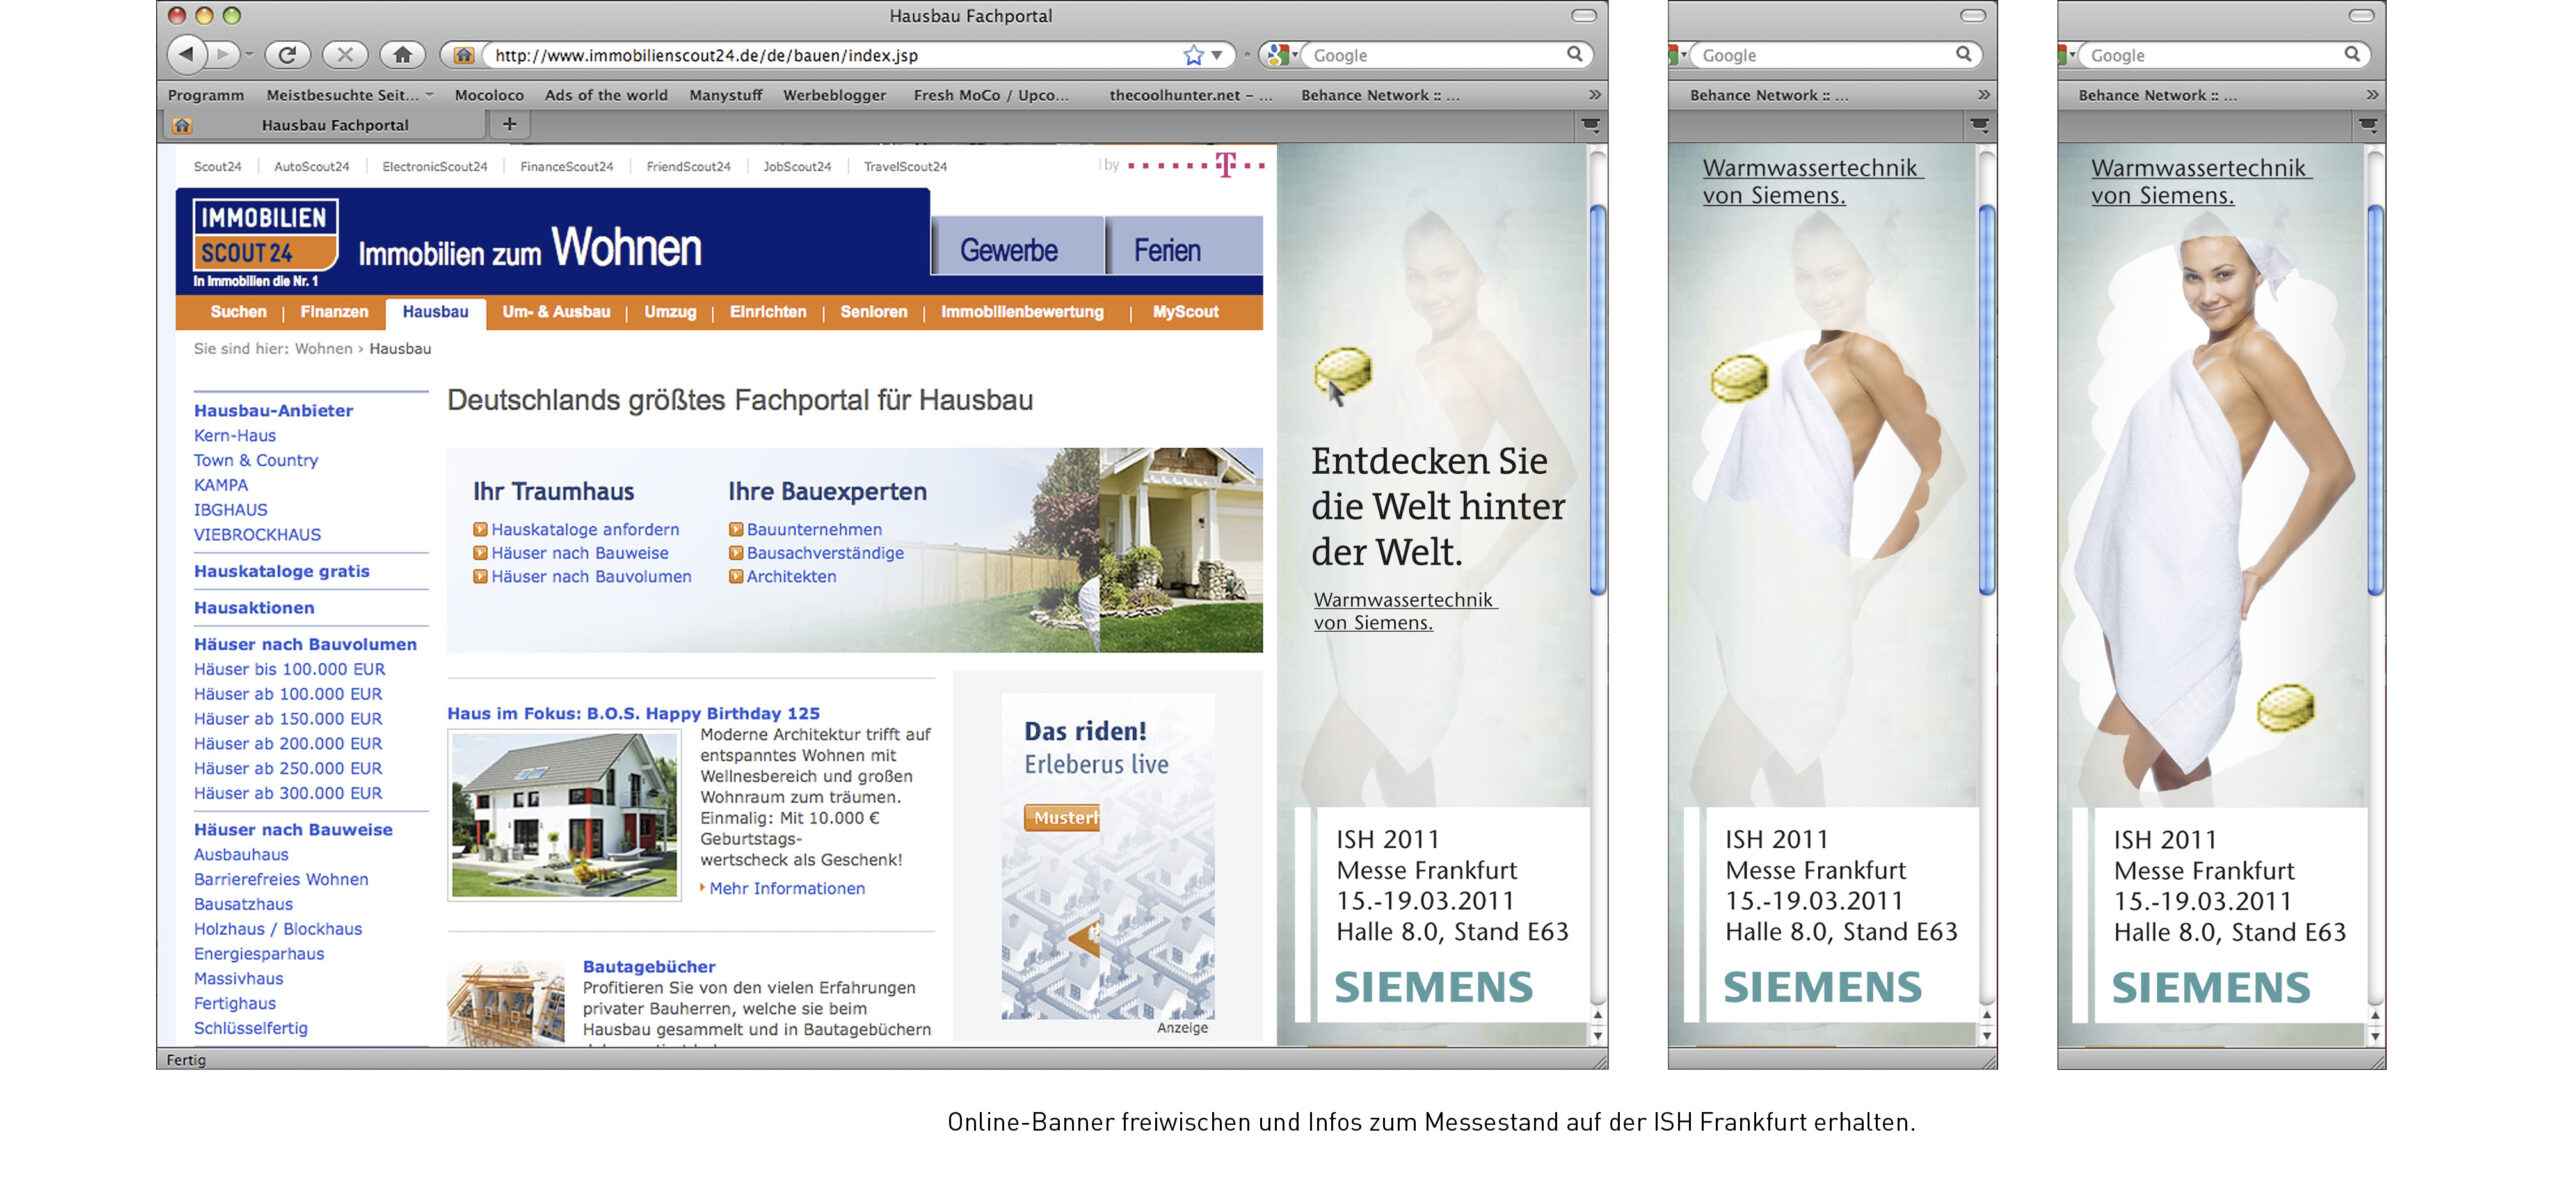Switch to the Ferien tab

(x=1184, y=247)
